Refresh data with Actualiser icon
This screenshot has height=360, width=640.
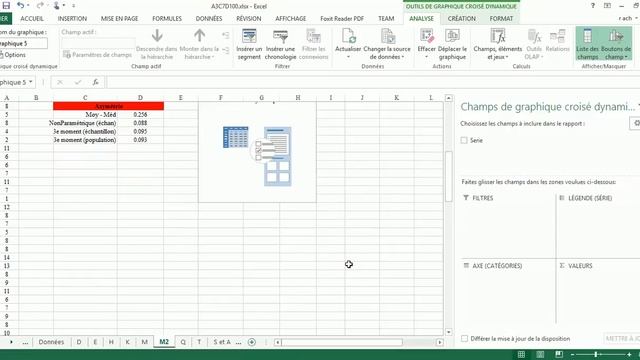click(x=348, y=36)
